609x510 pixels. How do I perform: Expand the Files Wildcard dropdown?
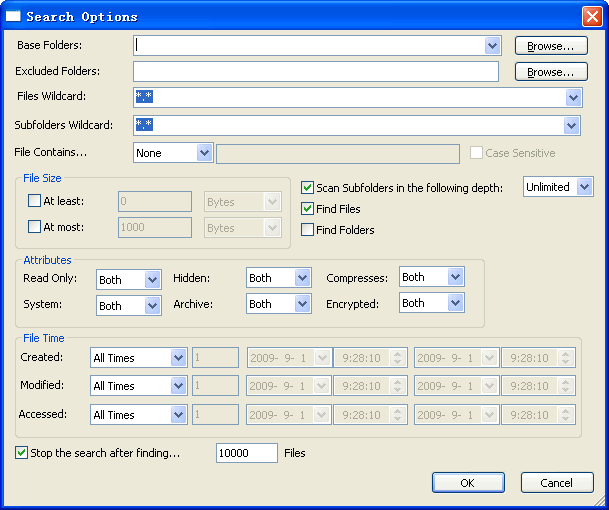pyautogui.click(x=573, y=97)
